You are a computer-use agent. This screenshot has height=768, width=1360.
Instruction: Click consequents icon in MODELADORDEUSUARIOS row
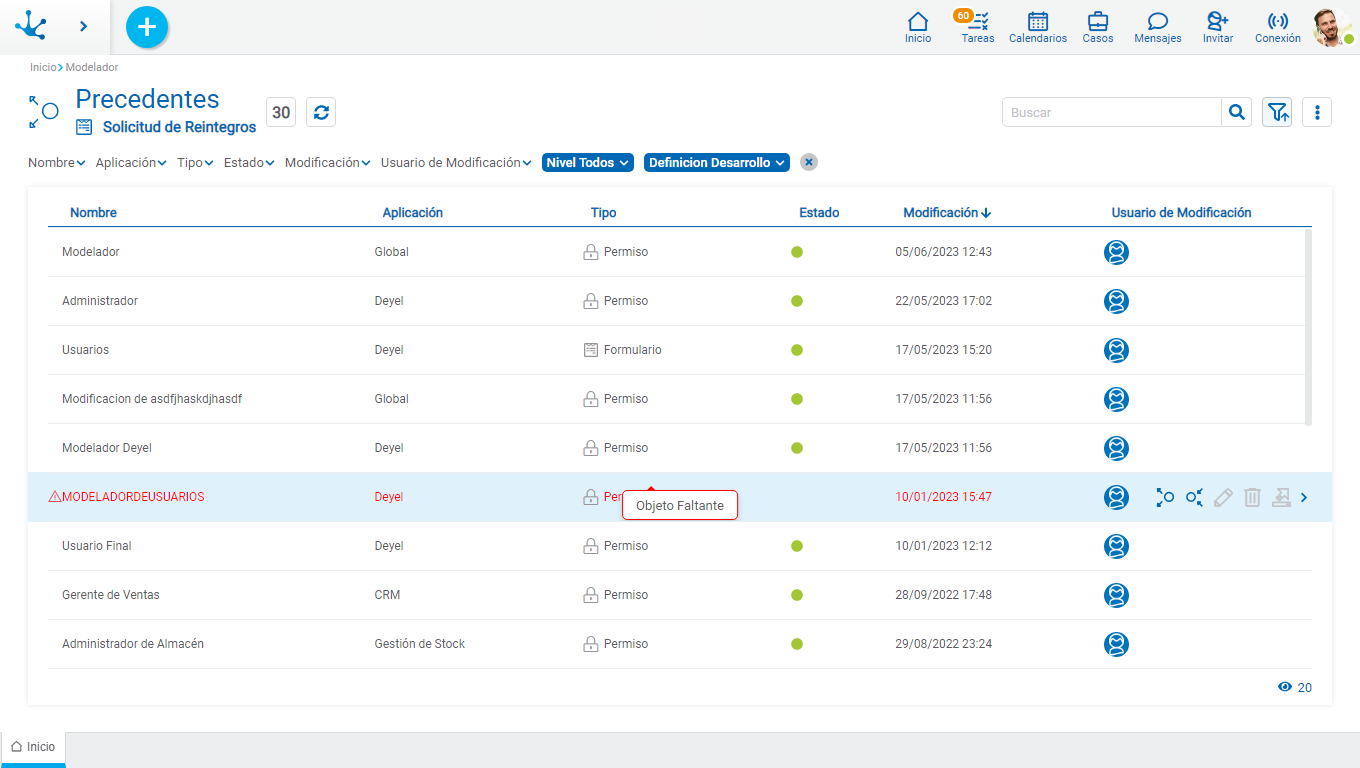click(x=1194, y=497)
